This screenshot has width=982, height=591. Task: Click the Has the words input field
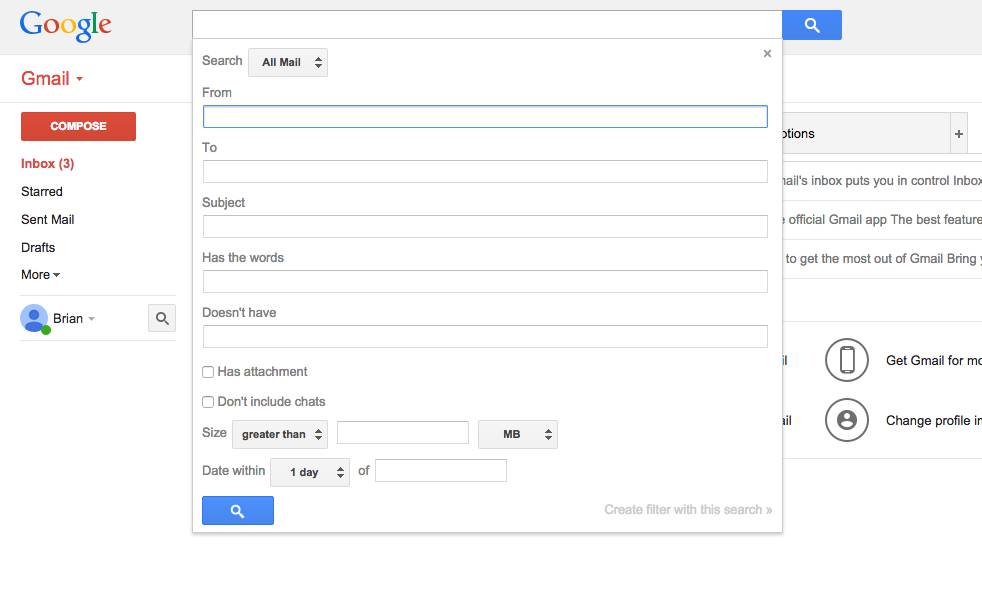[485, 282]
